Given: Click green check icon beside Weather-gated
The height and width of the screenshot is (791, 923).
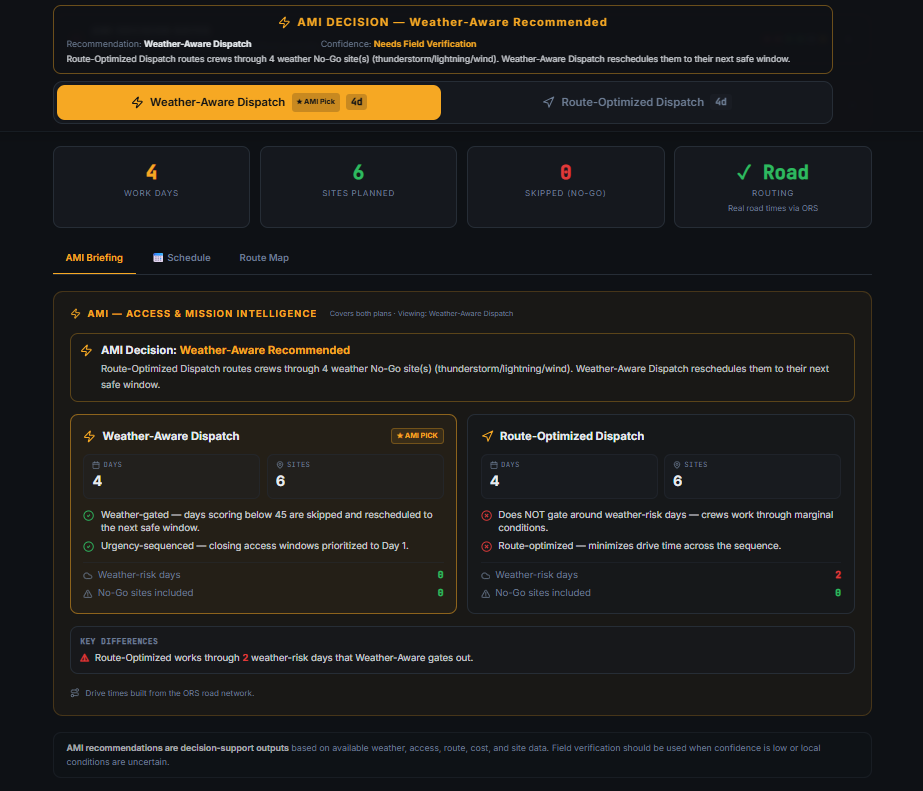Looking at the screenshot, I should [88, 516].
